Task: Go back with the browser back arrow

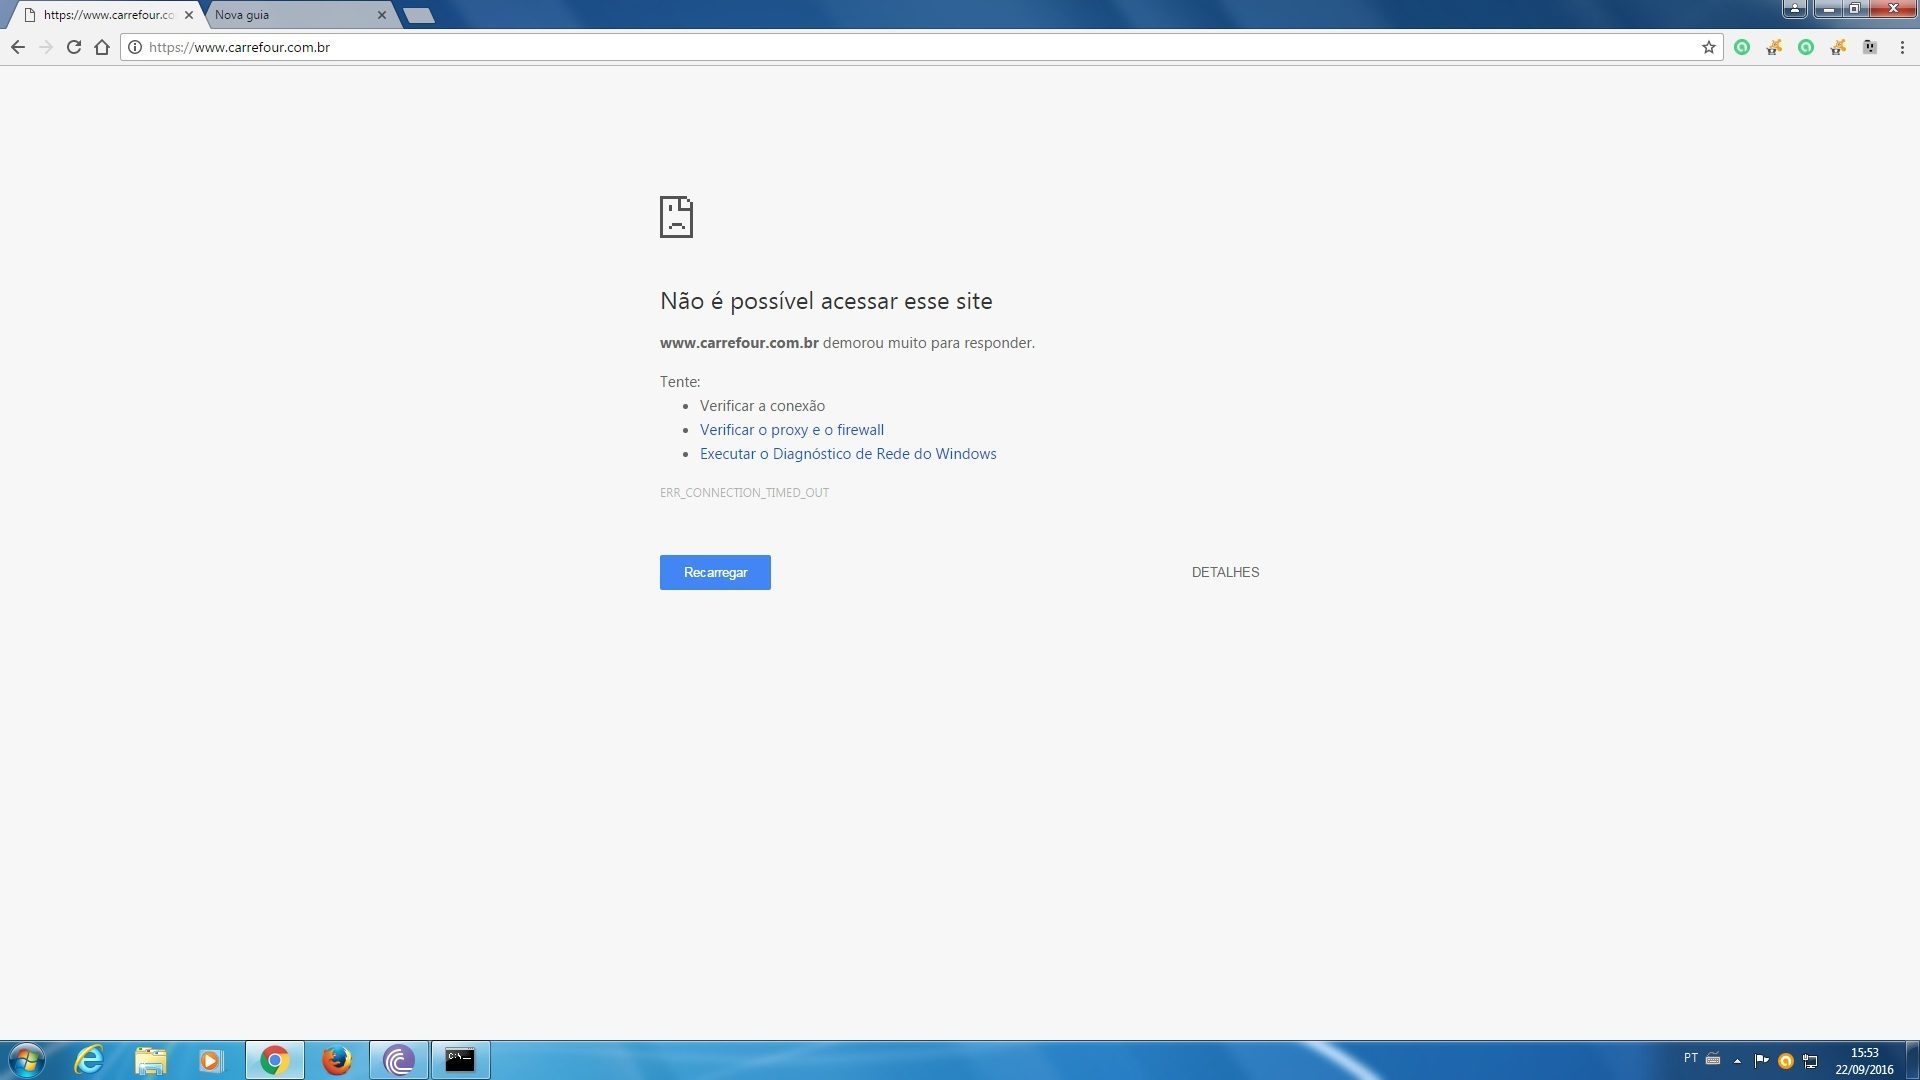Action: (x=17, y=47)
